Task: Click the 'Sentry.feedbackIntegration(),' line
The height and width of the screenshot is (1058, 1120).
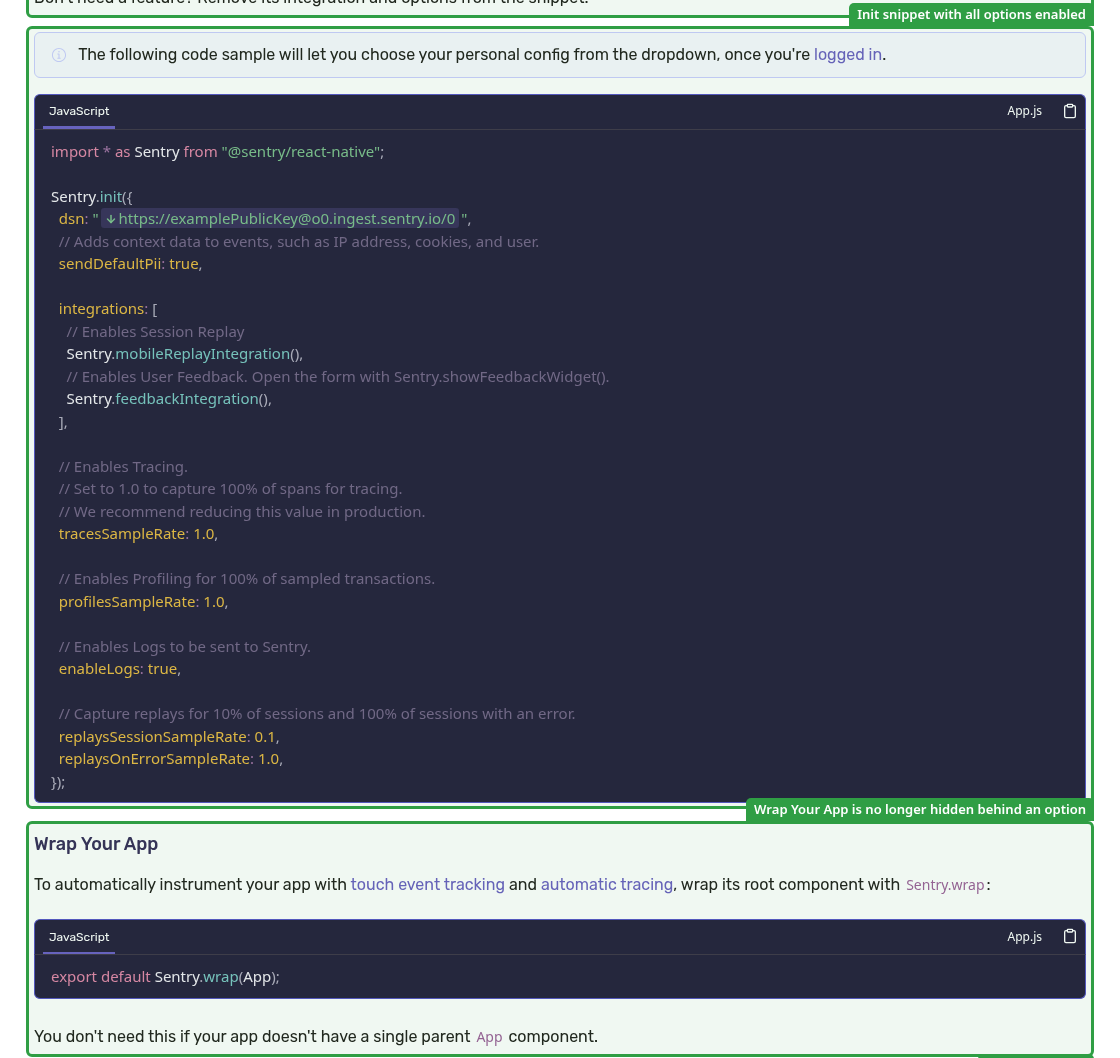Action: [x=169, y=399]
